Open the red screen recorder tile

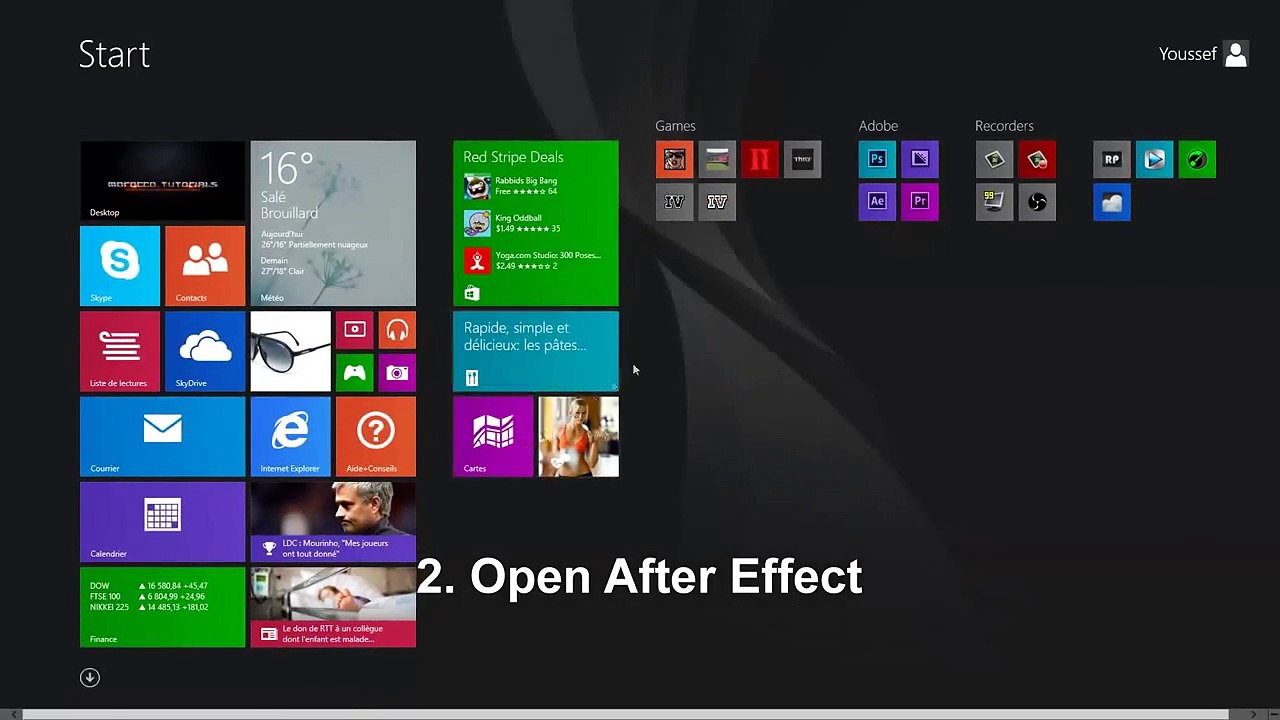pos(1037,159)
